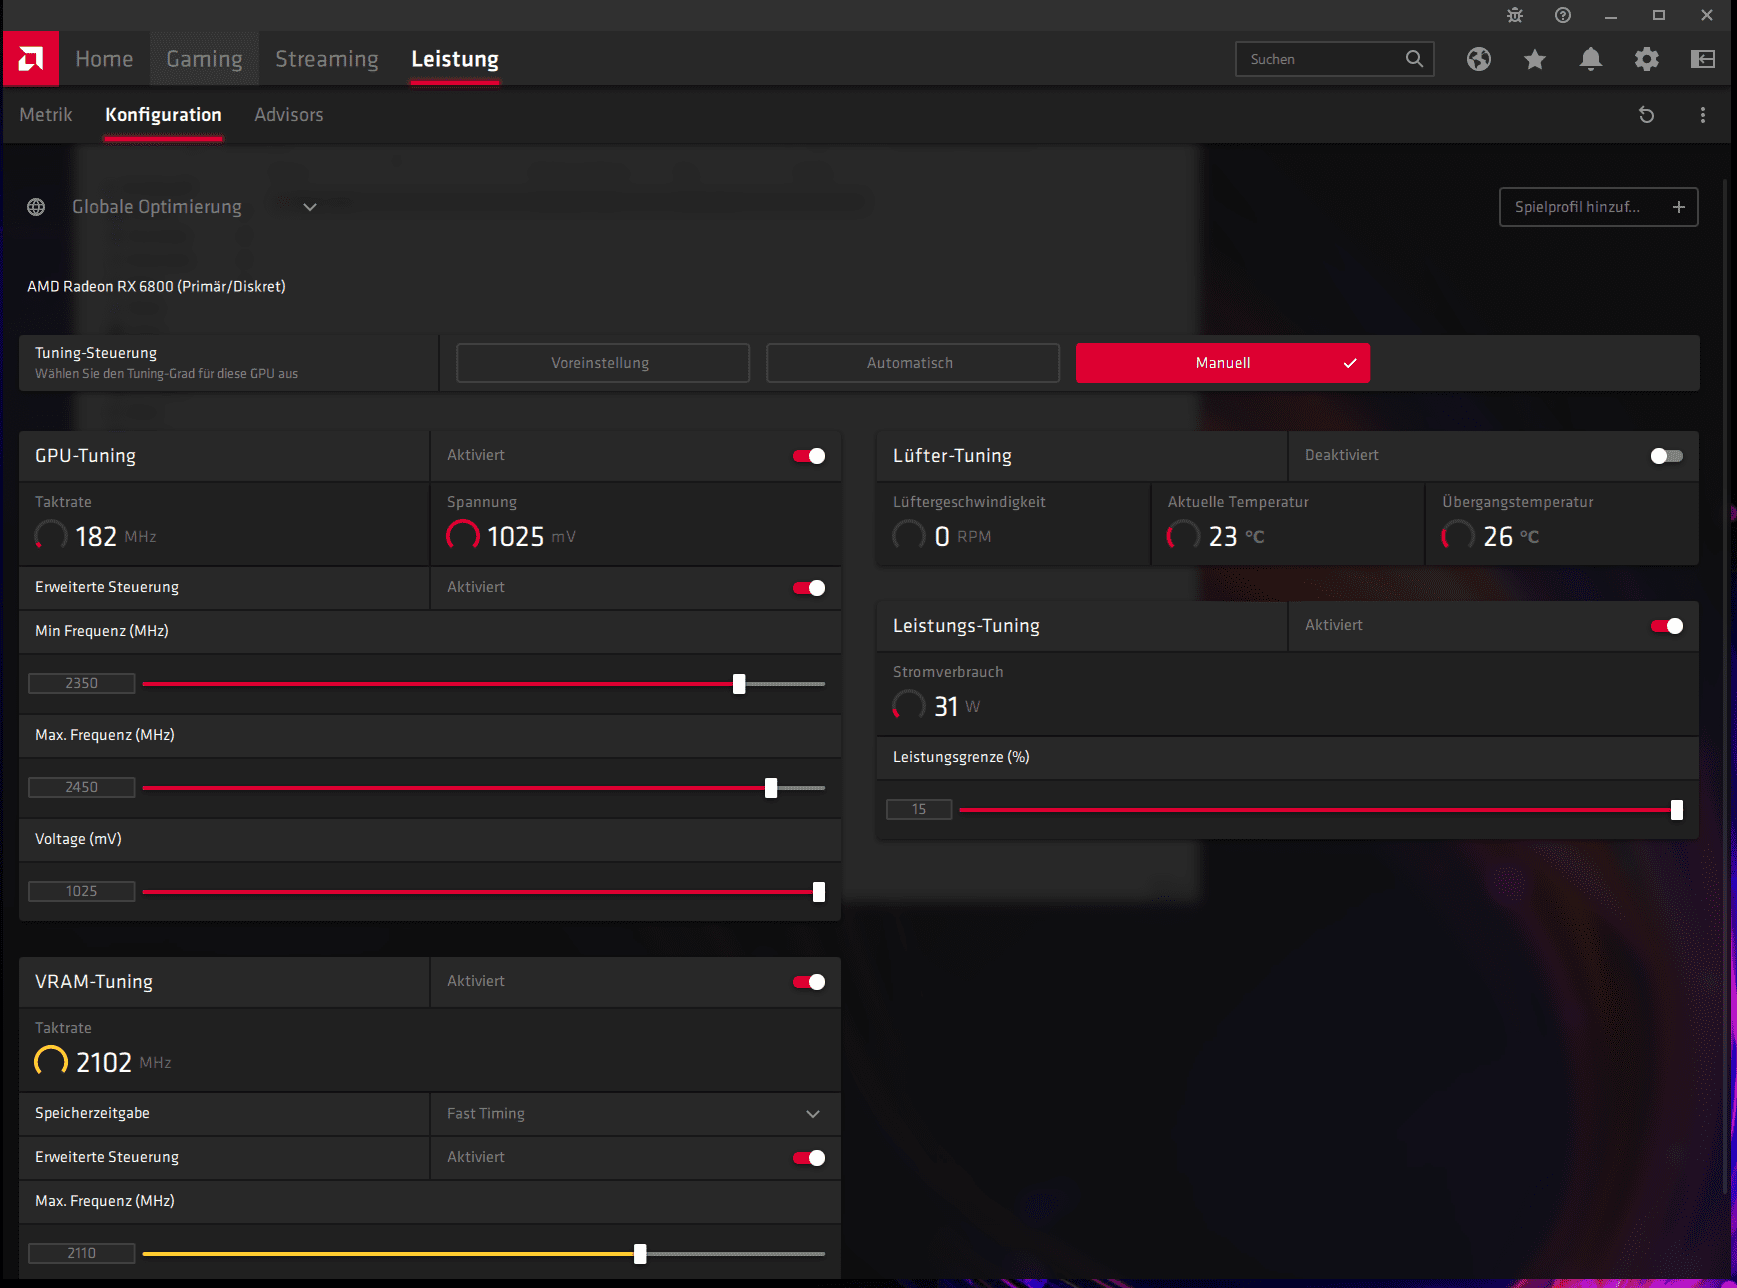Screen dimensions: 1737x1288
Task: Click the Leistungsgrenze 15 value field
Action: [919, 810]
